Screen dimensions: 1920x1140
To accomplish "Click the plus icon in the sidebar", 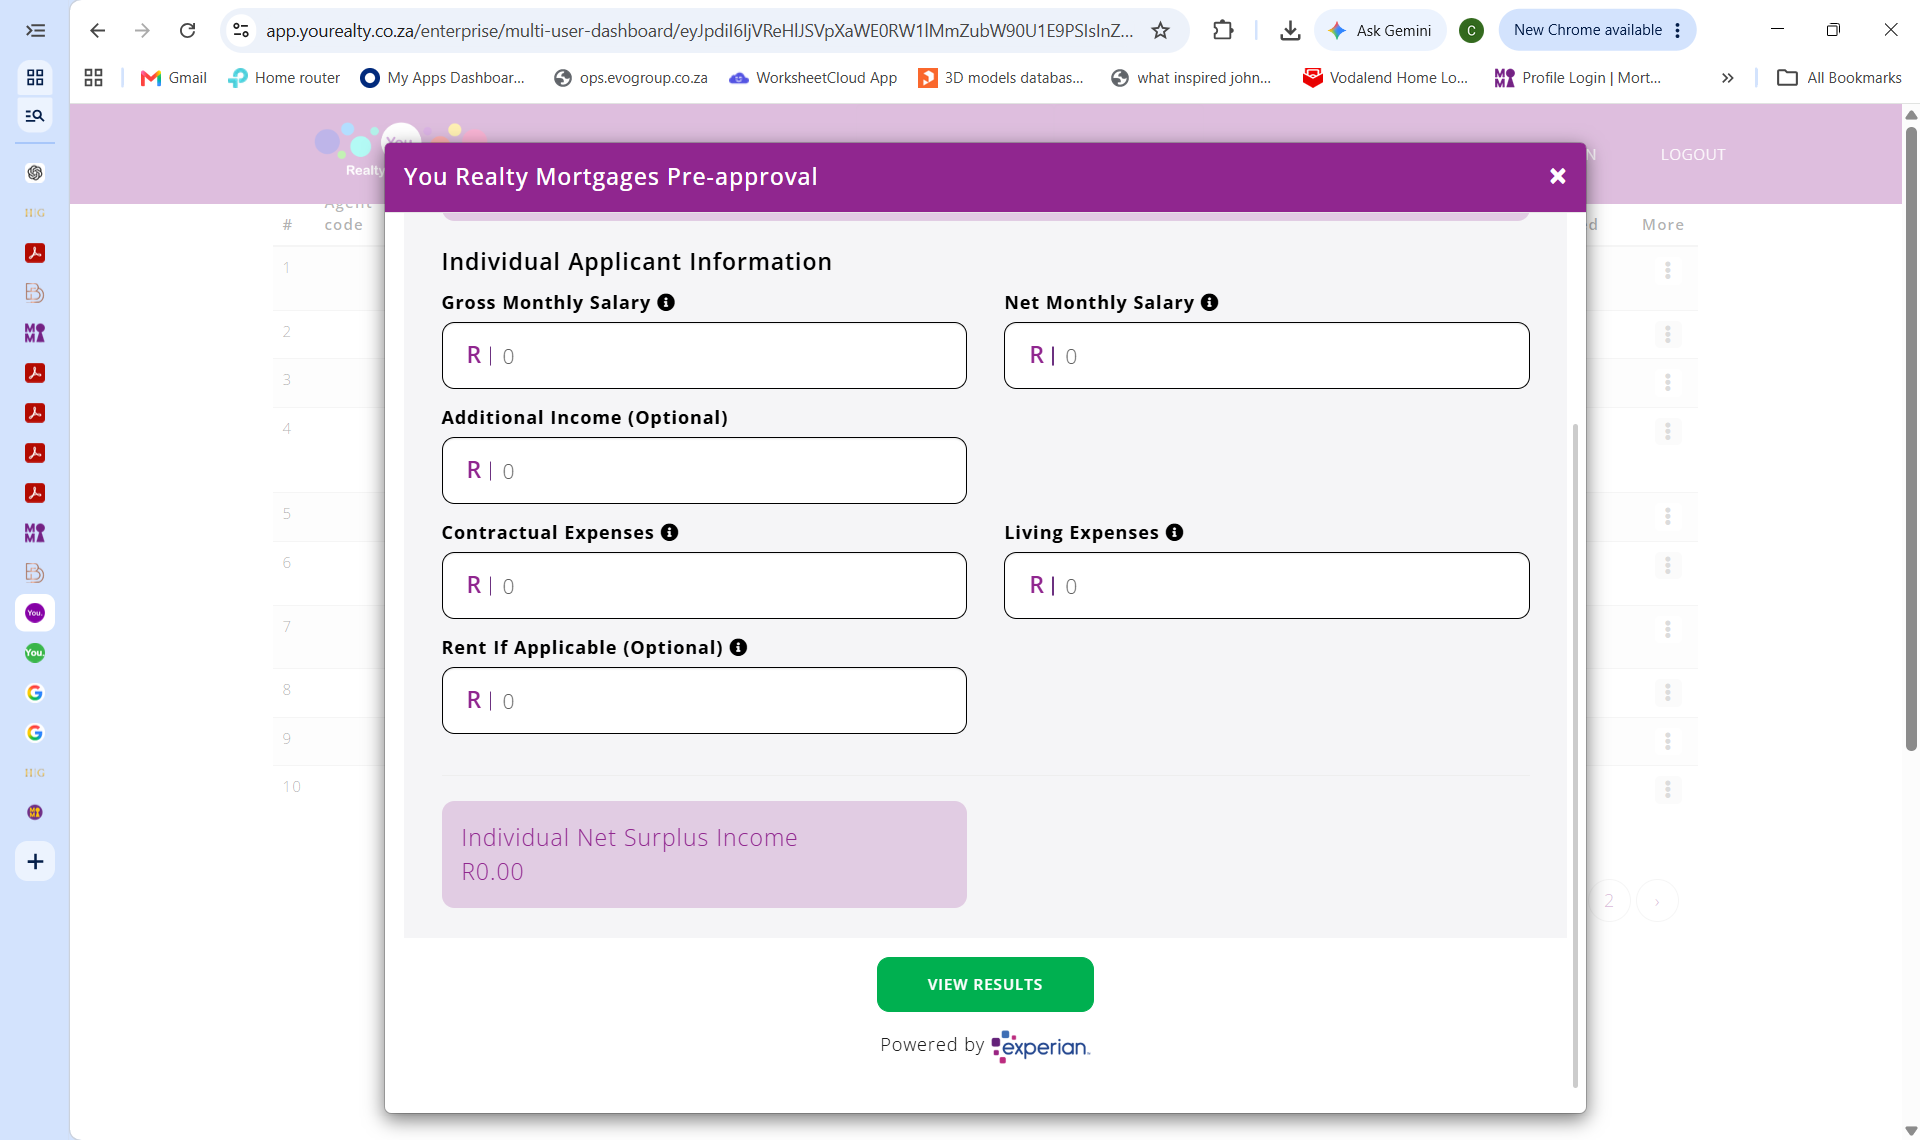I will point(35,861).
